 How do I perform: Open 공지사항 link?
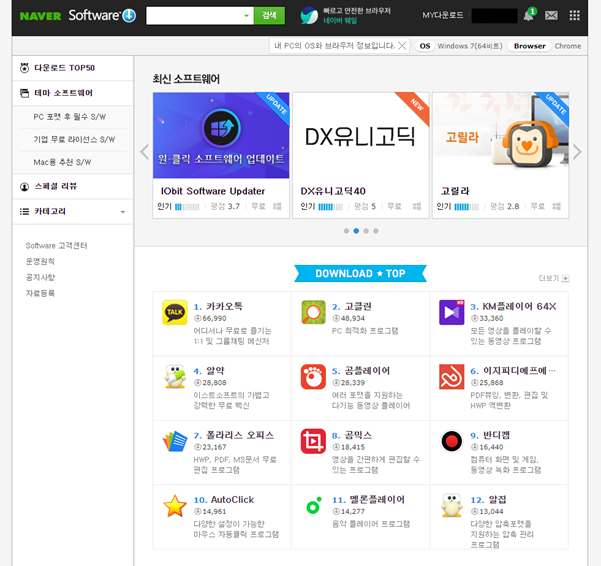(x=40, y=277)
